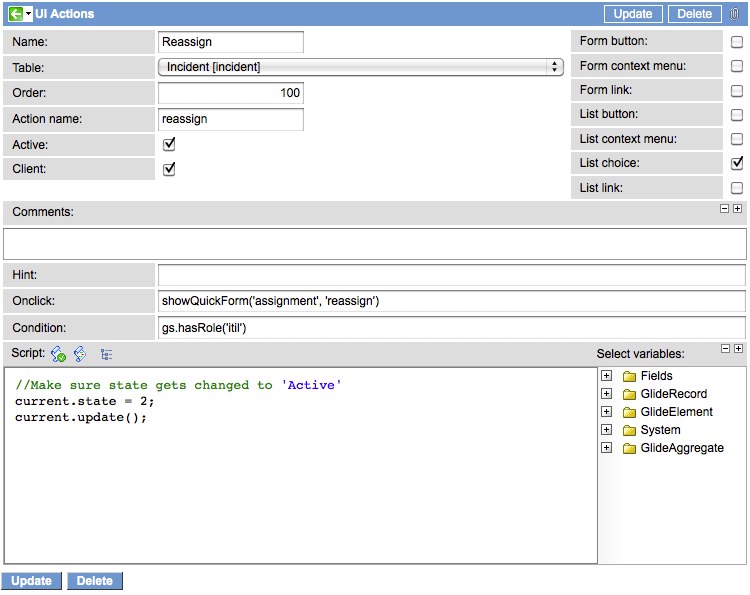Open the Table dropdown showing Incident
This screenshot has height=595, width=750.
[360, 67]
